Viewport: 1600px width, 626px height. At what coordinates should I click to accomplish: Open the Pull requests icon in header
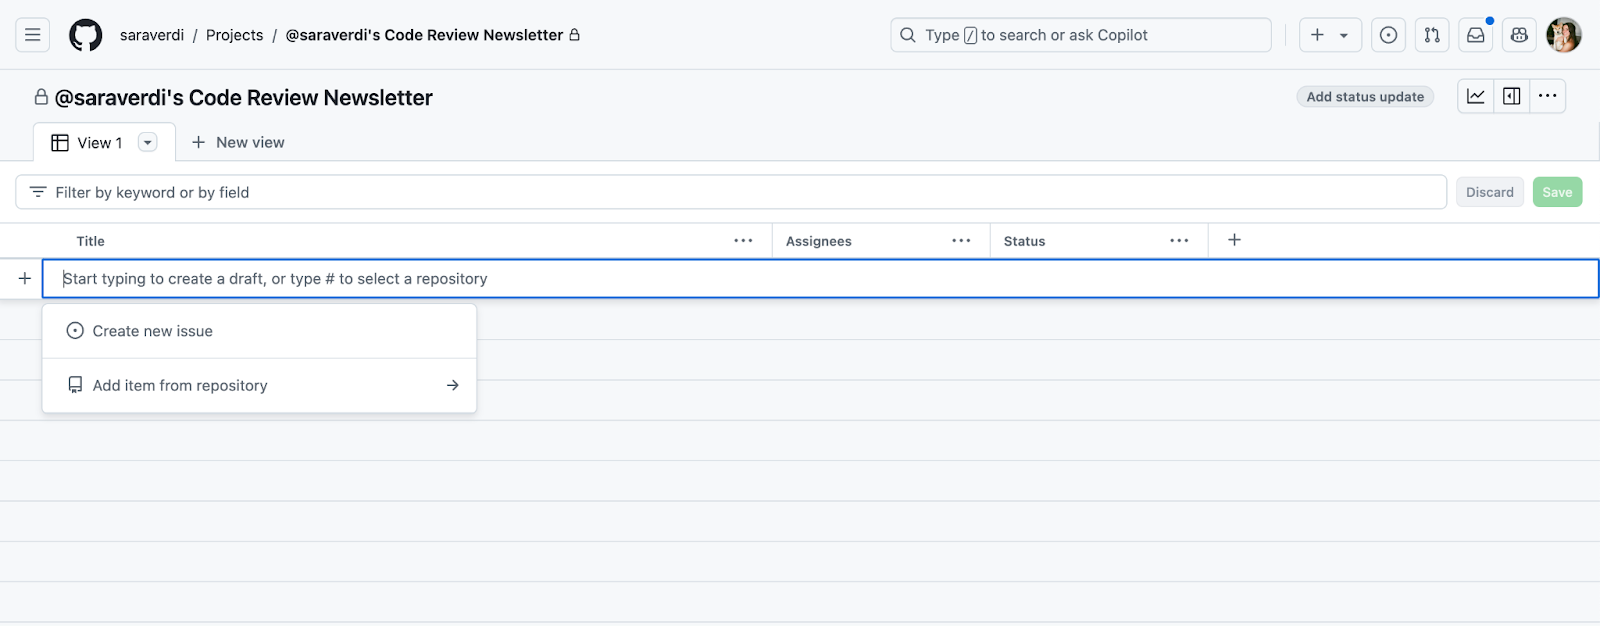click(x=1432, y=35)
